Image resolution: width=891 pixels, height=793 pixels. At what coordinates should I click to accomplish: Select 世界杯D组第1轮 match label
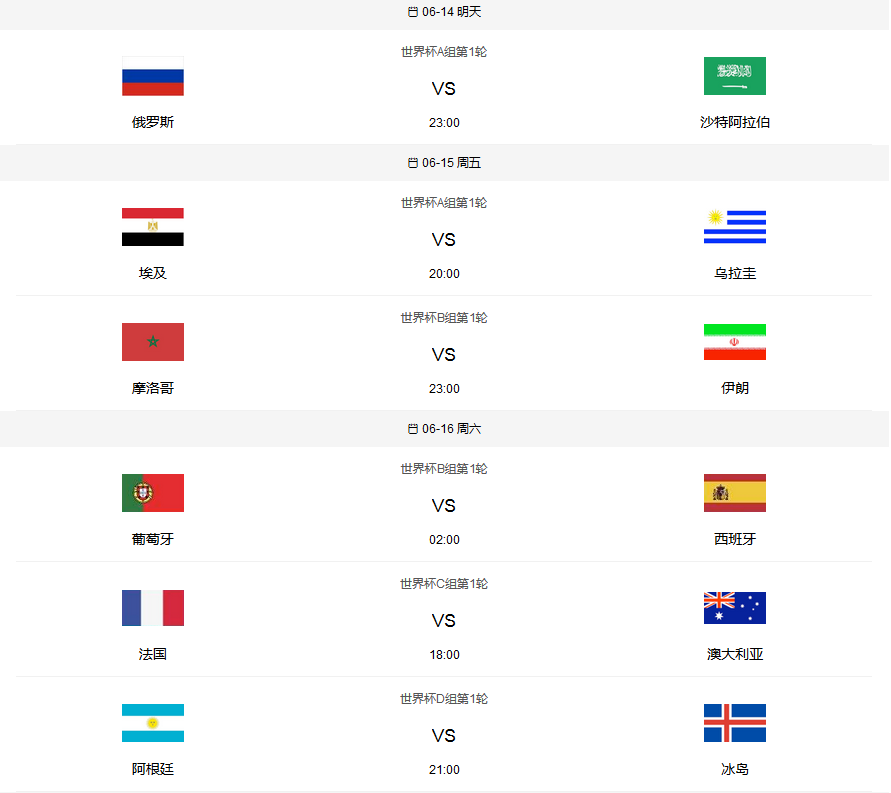444,699
